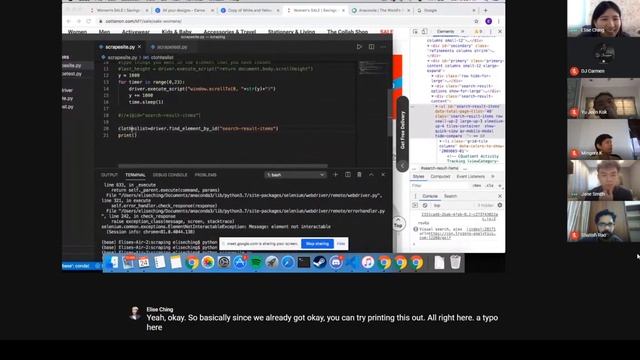The height and width of the screenshot is (360, 640).
Task: Create a new terminal with plus
Action: pos(336,175)
